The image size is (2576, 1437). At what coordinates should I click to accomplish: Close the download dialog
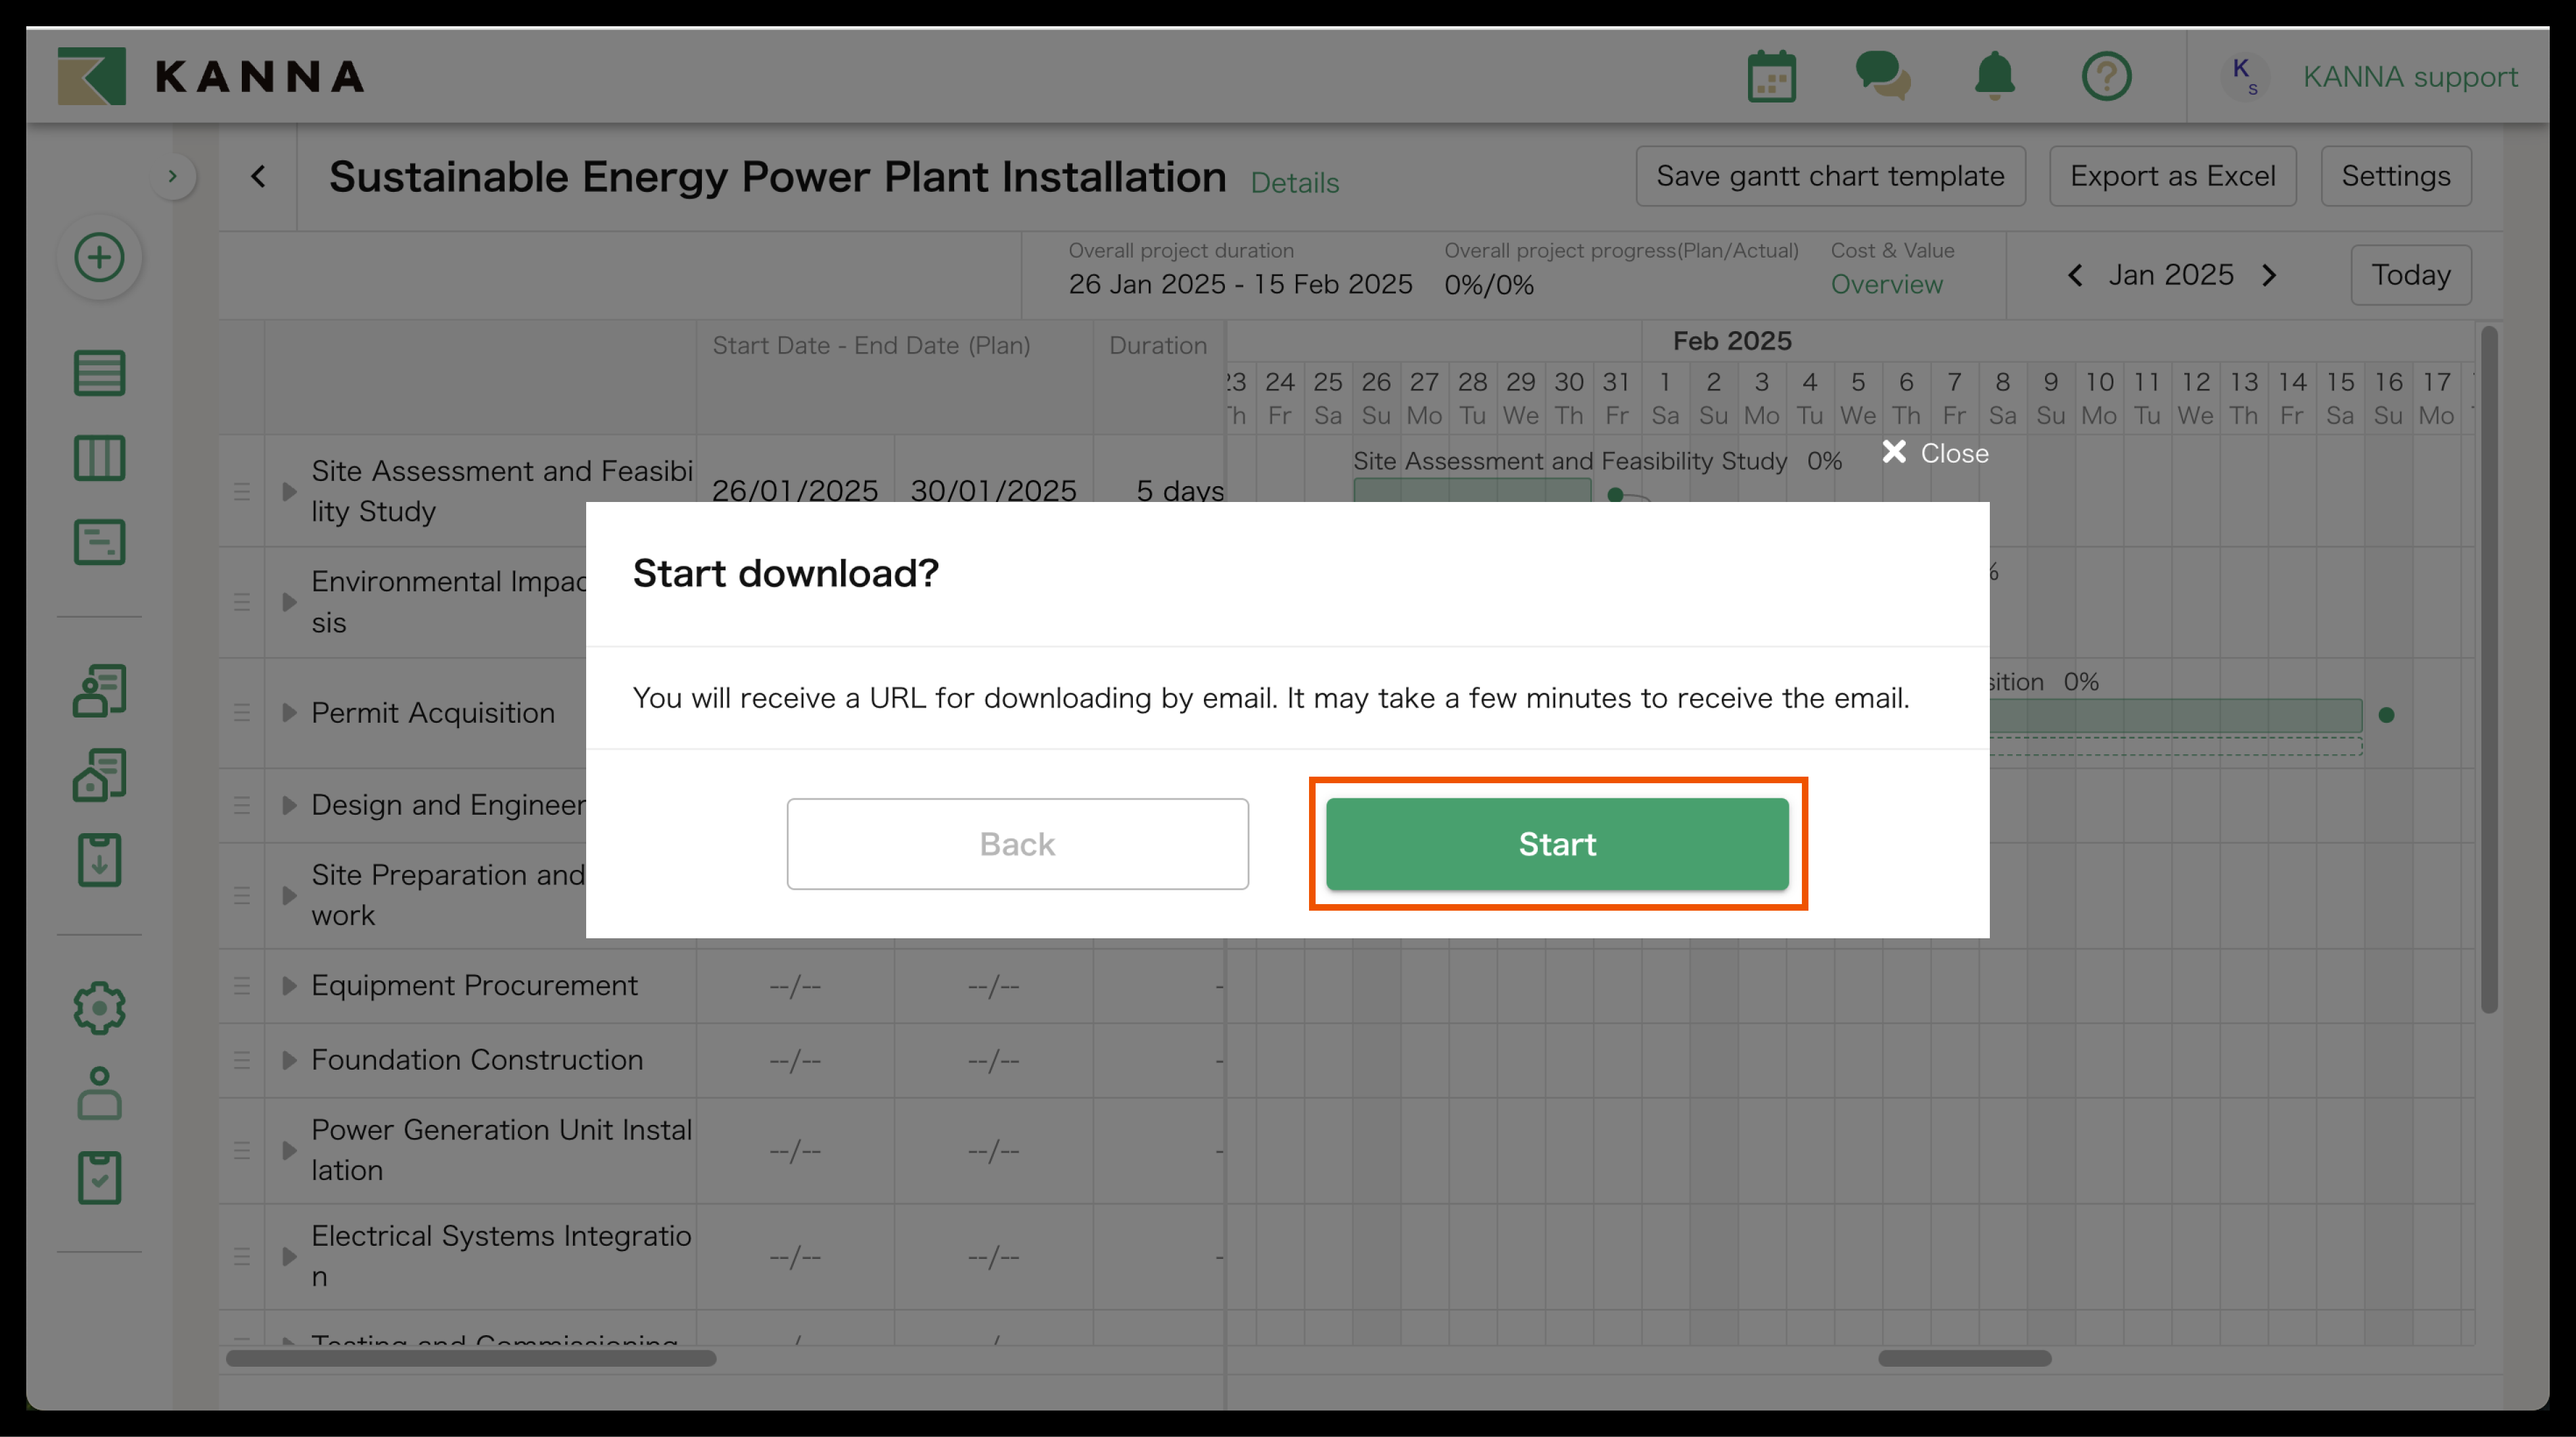(1934, 453)
